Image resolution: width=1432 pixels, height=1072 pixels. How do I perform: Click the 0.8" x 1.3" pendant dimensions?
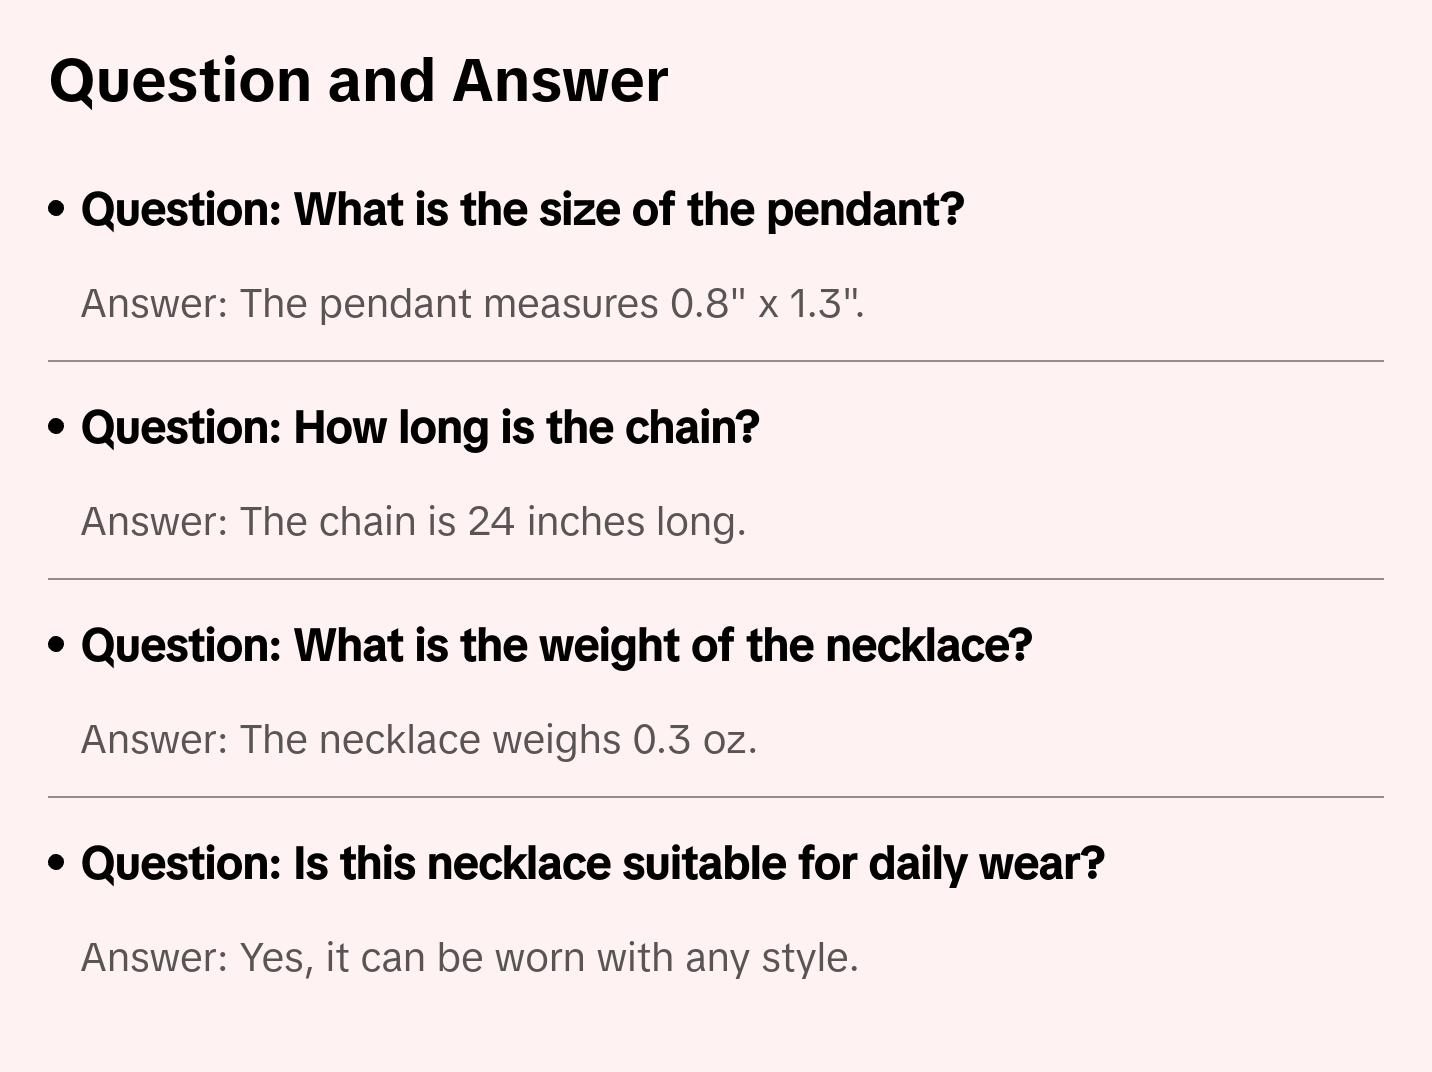(x=765, y=303)
